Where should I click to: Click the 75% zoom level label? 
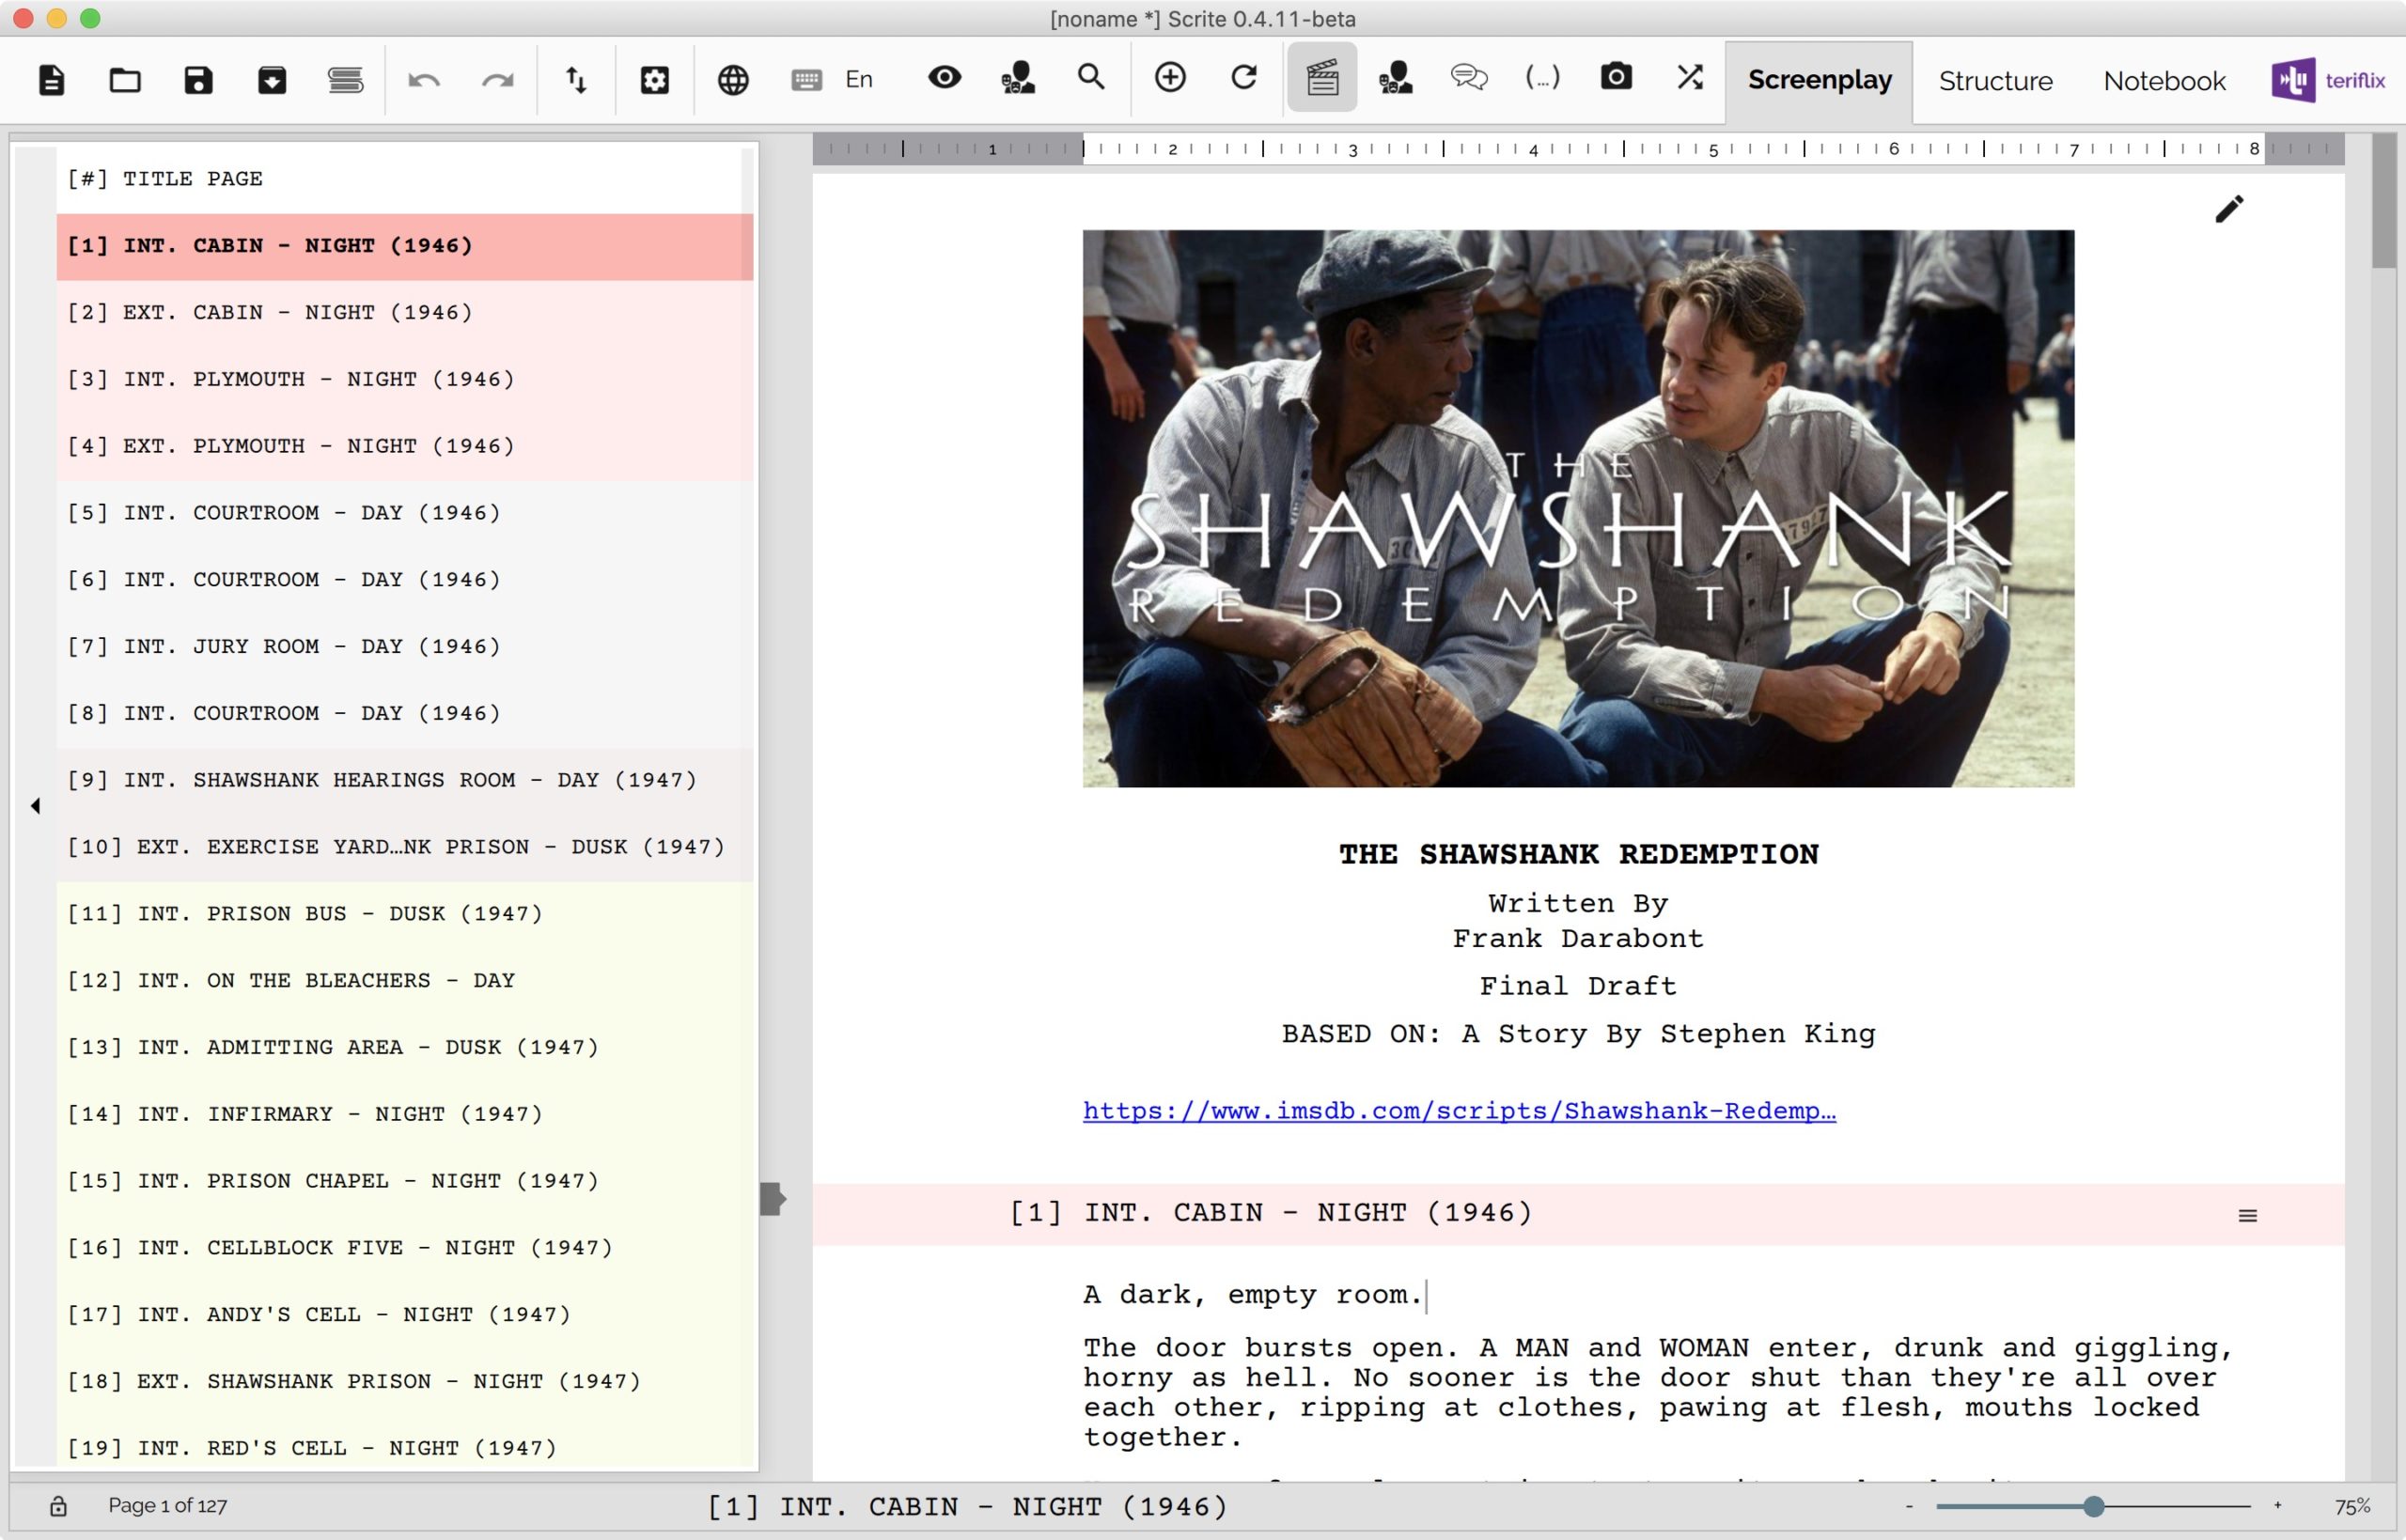(x=2352, y=1507)
